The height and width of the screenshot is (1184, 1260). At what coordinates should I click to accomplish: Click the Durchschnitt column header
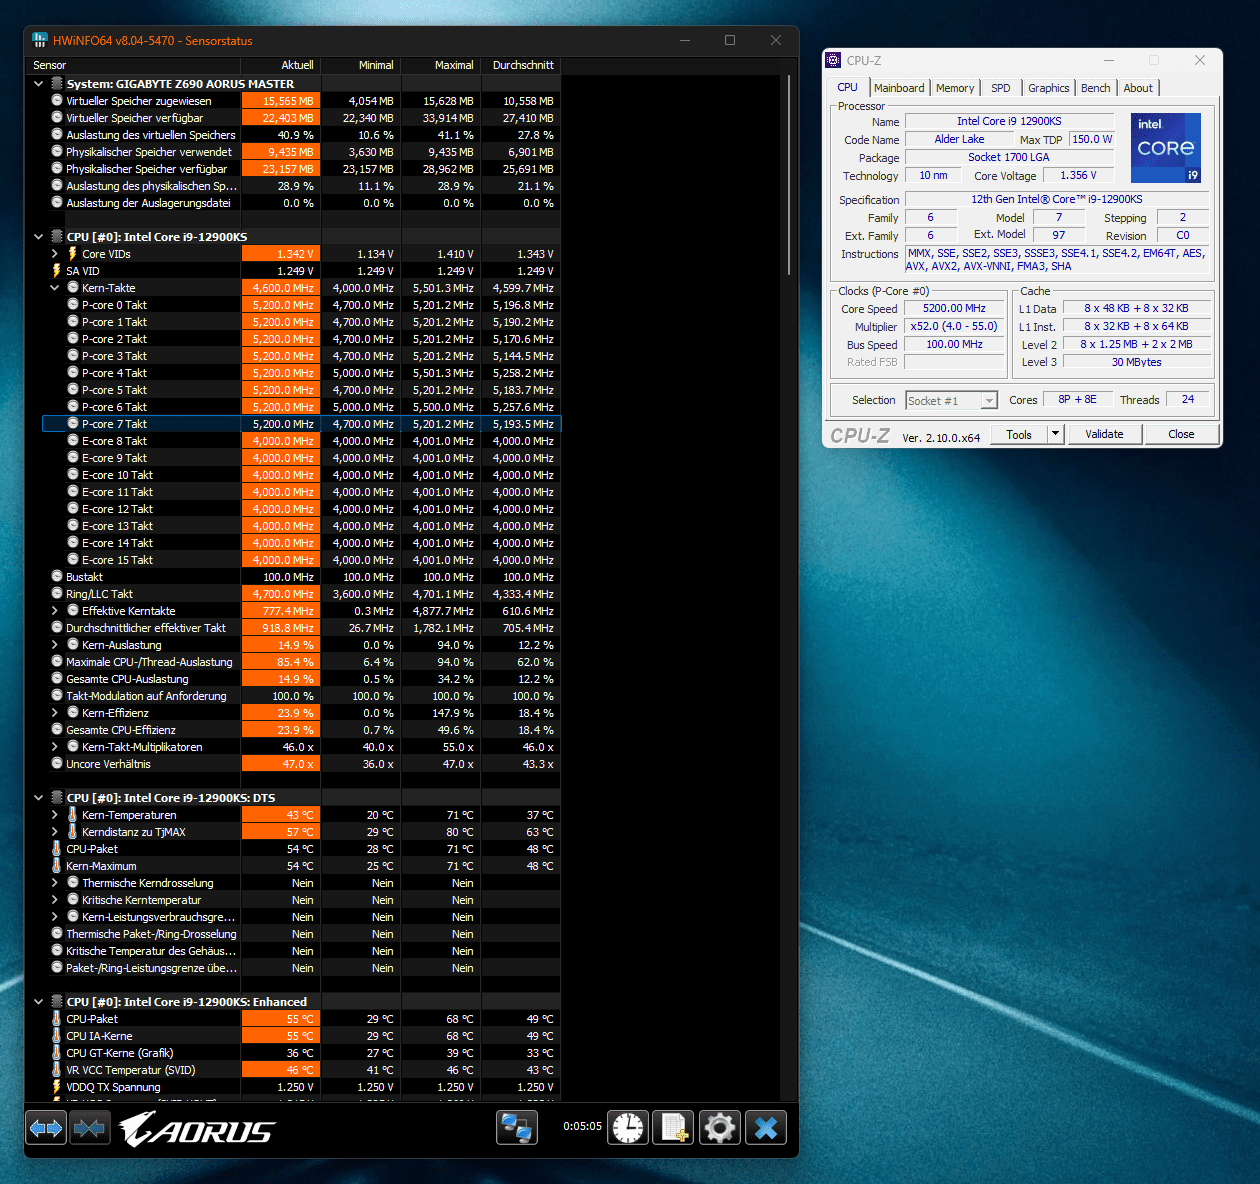521,65
